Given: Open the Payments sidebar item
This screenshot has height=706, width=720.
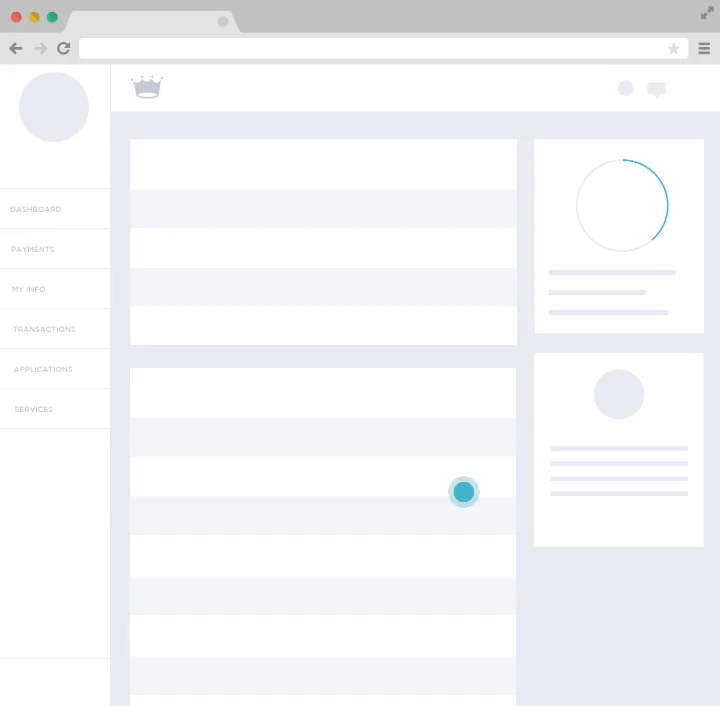Looking at the screenshot, I should 55,249.
